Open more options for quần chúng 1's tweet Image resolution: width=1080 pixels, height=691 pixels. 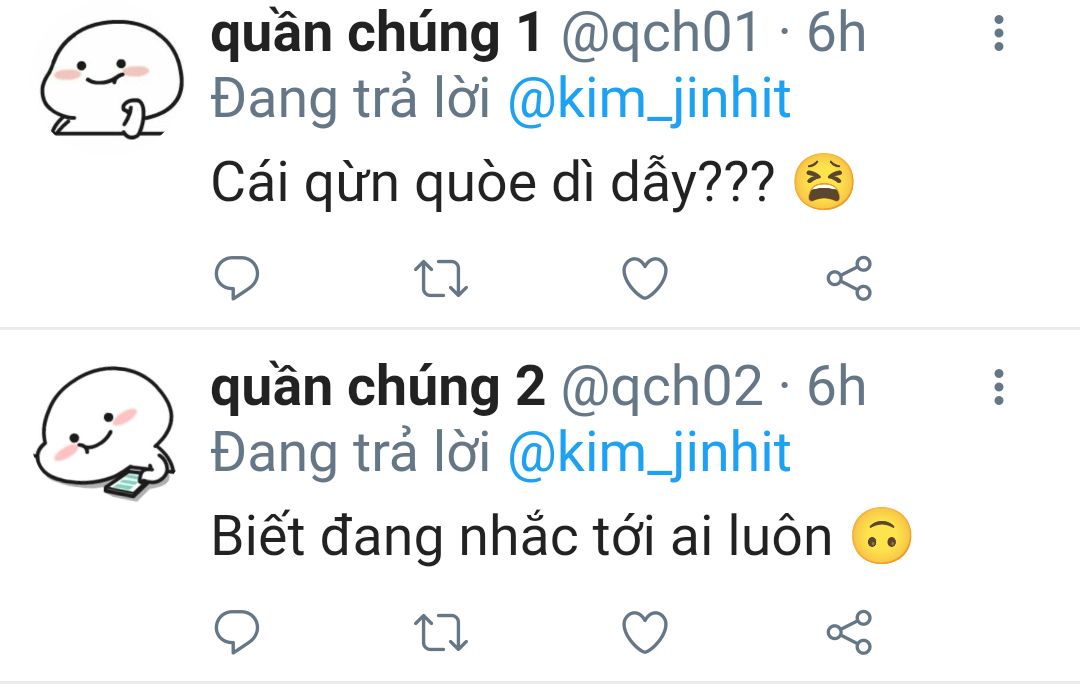tap(998, 34)
